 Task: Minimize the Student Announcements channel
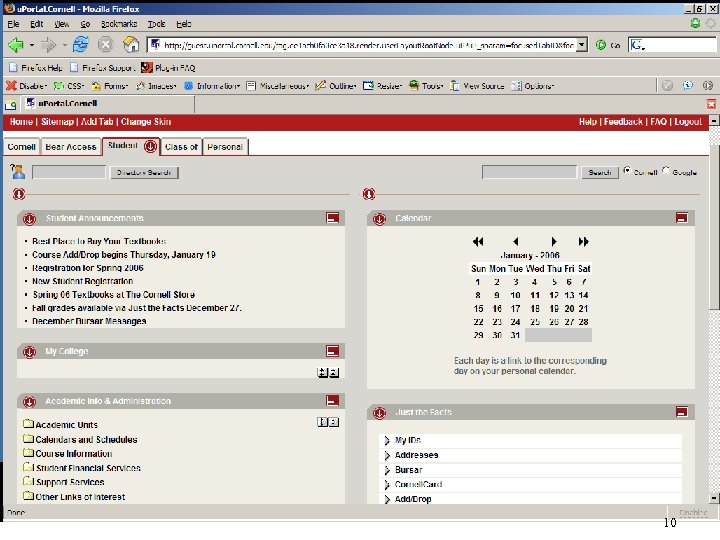coord(332,218)
